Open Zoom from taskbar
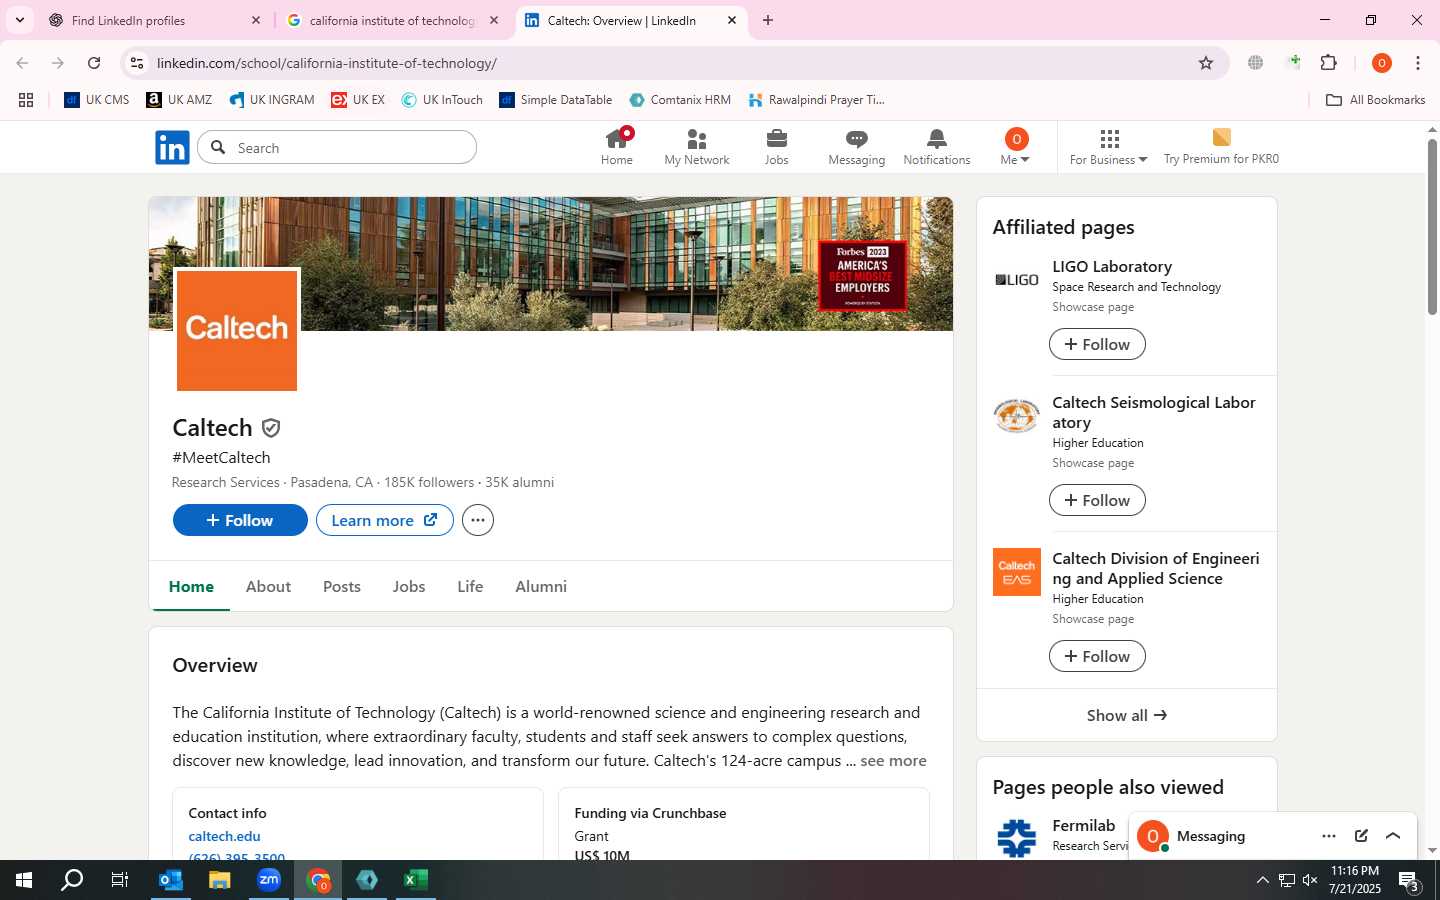This screenshot has width=1440, height=900. coord(269,880)
